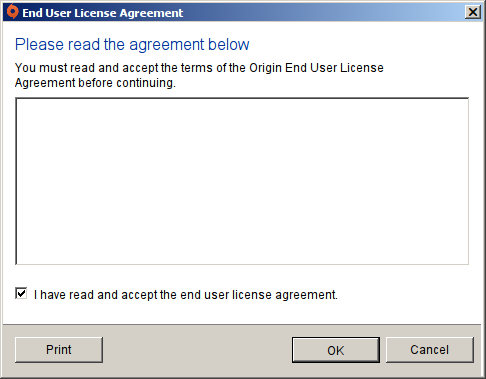Toggle the checkmark box beside the accept text
486x379 pixels.
pyautogui.click(x=21, y=293)
